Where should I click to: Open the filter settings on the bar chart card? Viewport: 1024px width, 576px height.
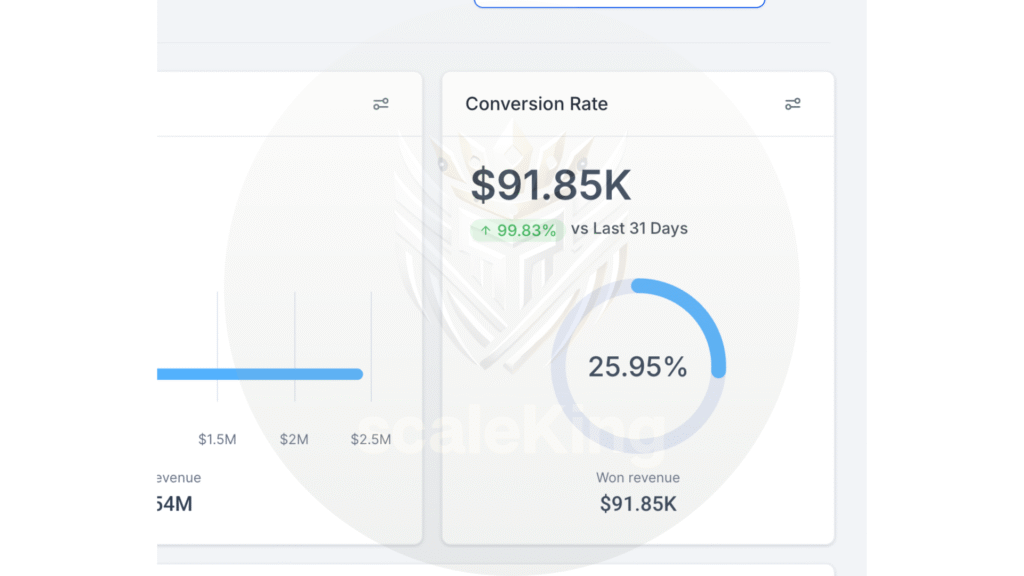click(381, 104)
